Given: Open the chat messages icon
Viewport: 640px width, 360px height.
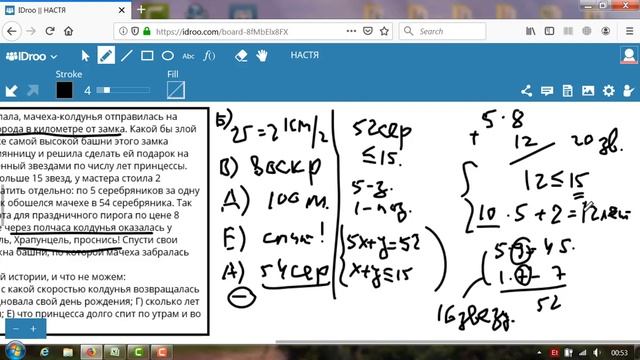Looking at the screenshot, I should click(x=547, y=91).
